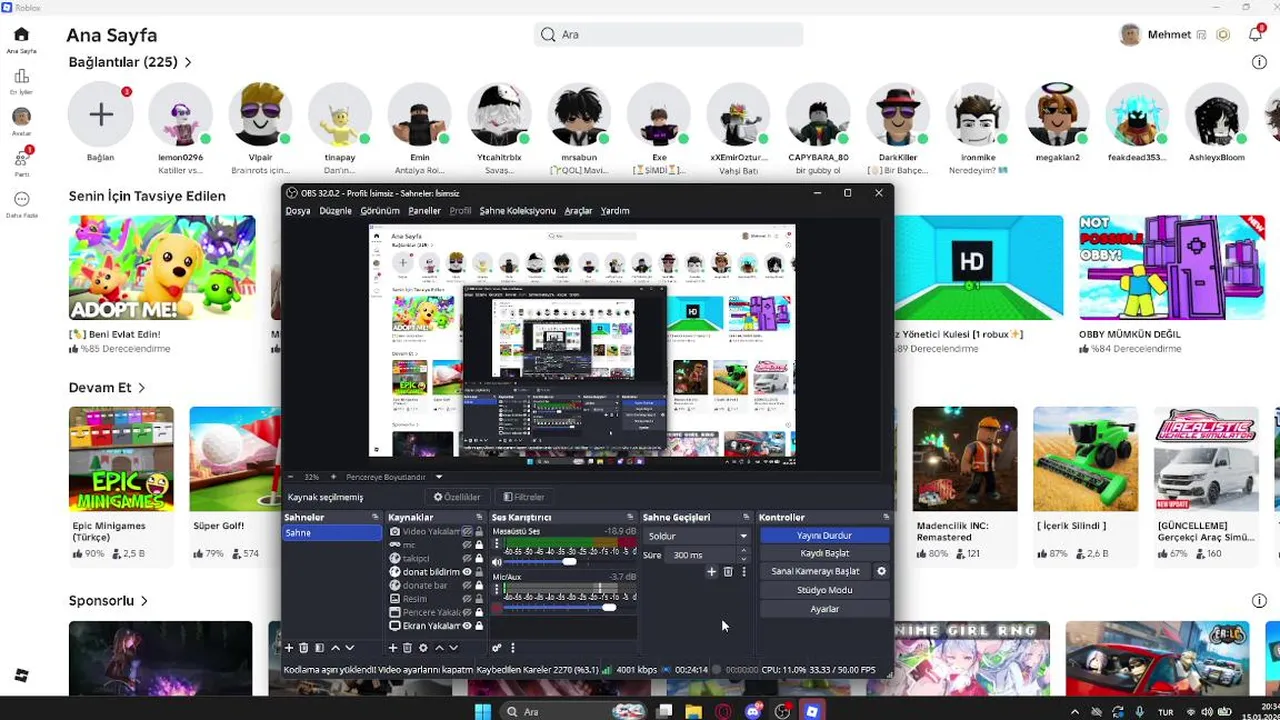This screenshot has height=720, width=1280.
Task: Open Masaüstü Ses three-dot options menu
Action: pos(497,544)
